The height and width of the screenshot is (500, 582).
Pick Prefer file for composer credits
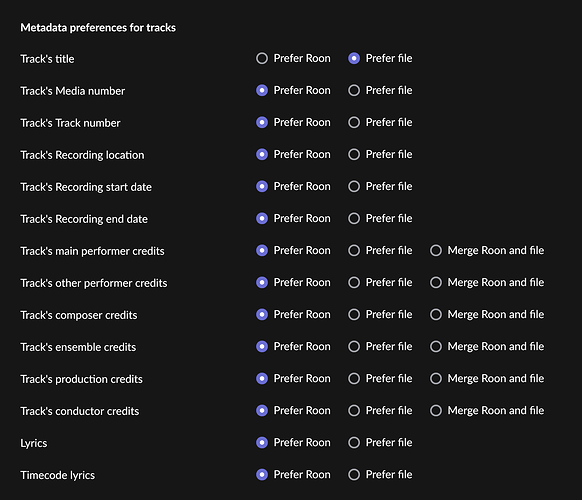pyautogui.click(x=354, y=314)
